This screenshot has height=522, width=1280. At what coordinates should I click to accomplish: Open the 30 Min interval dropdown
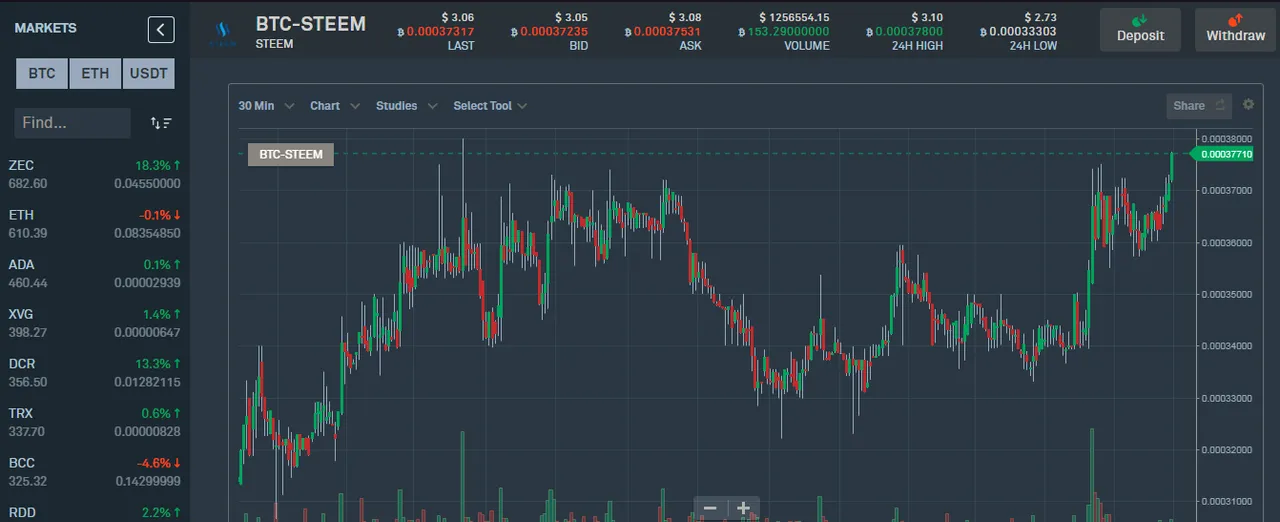coord(266,106)
